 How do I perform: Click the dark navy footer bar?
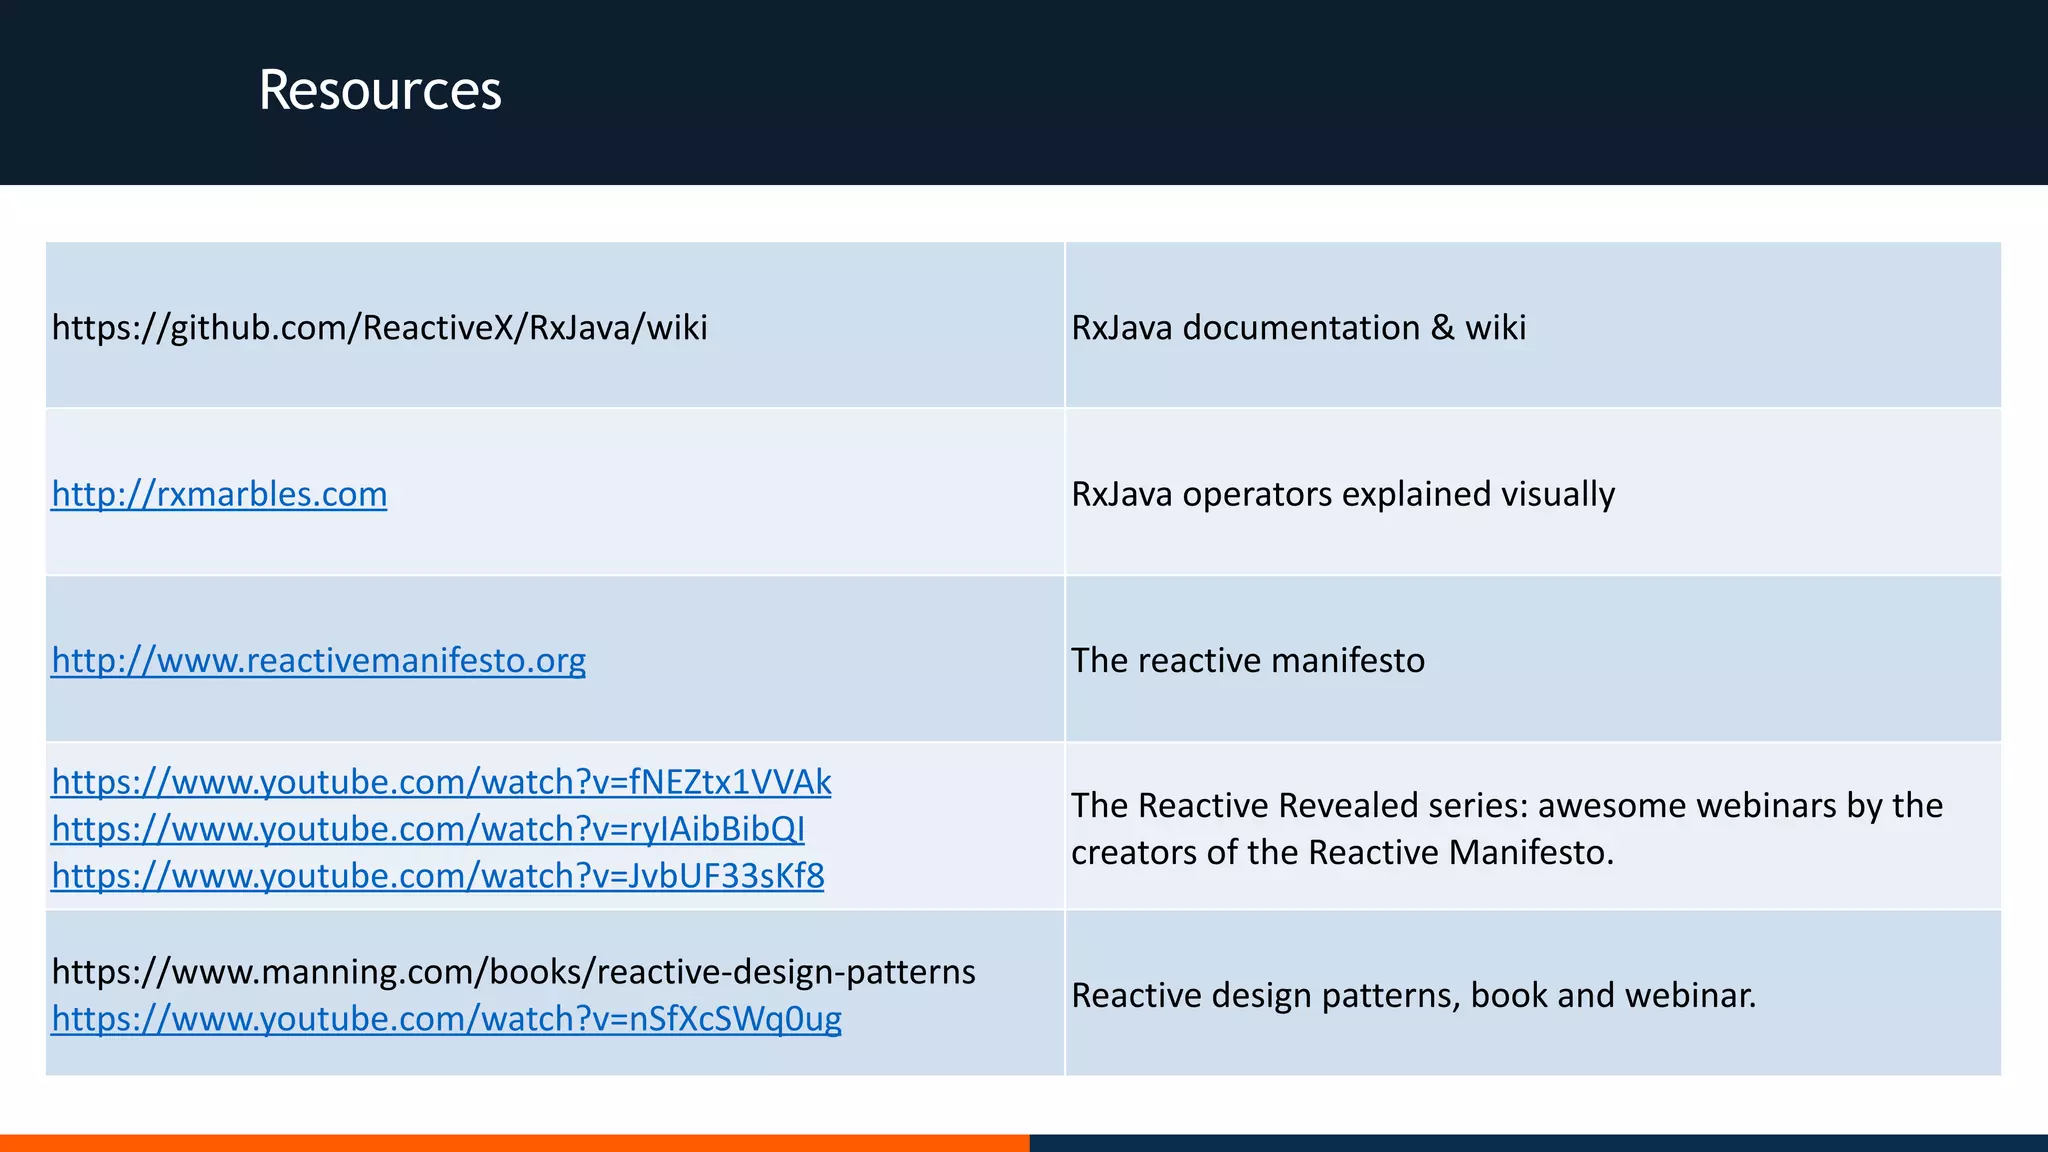[1538, 1142]
